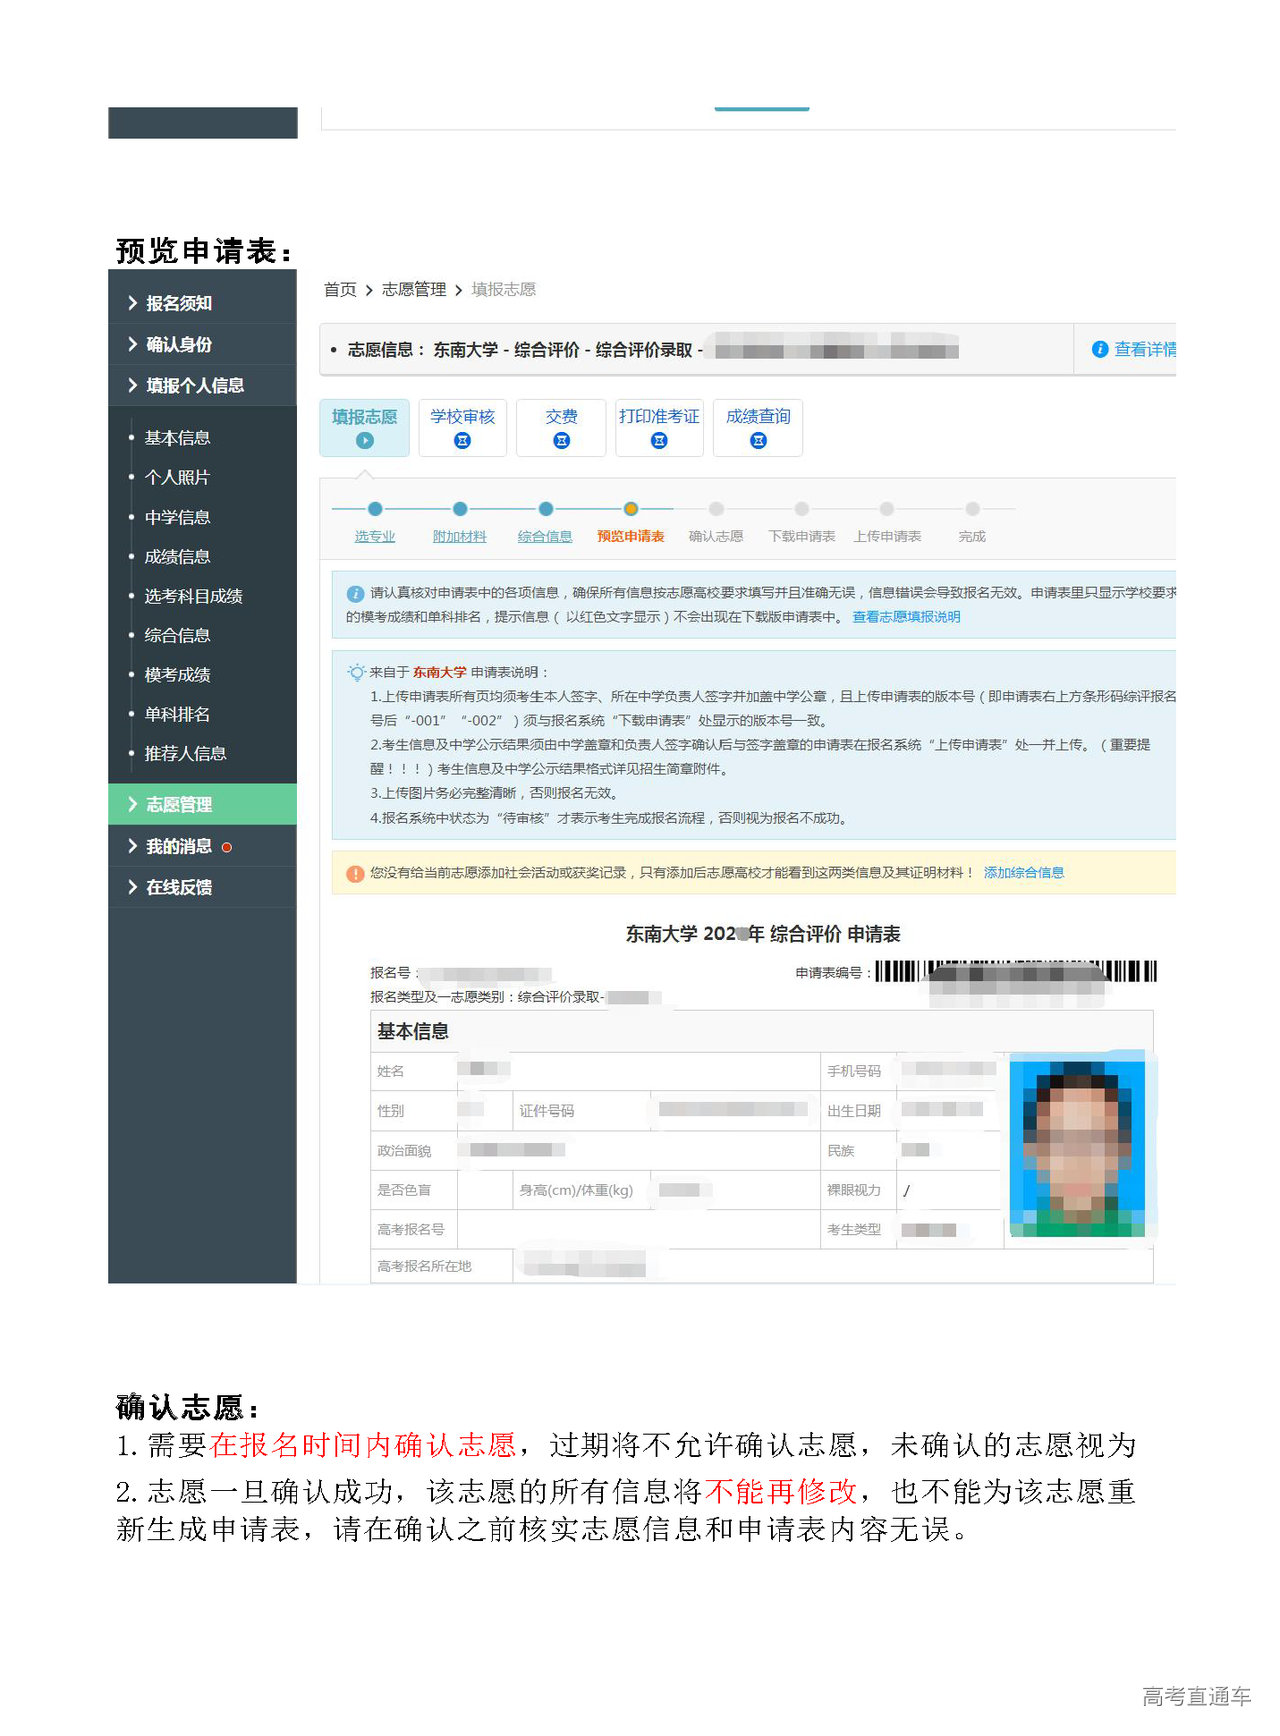Click the 查看志愿填报说明 link
The height and width of the screenshot is (1736, 1280).
pyautogui.click(x=905, y=617)
